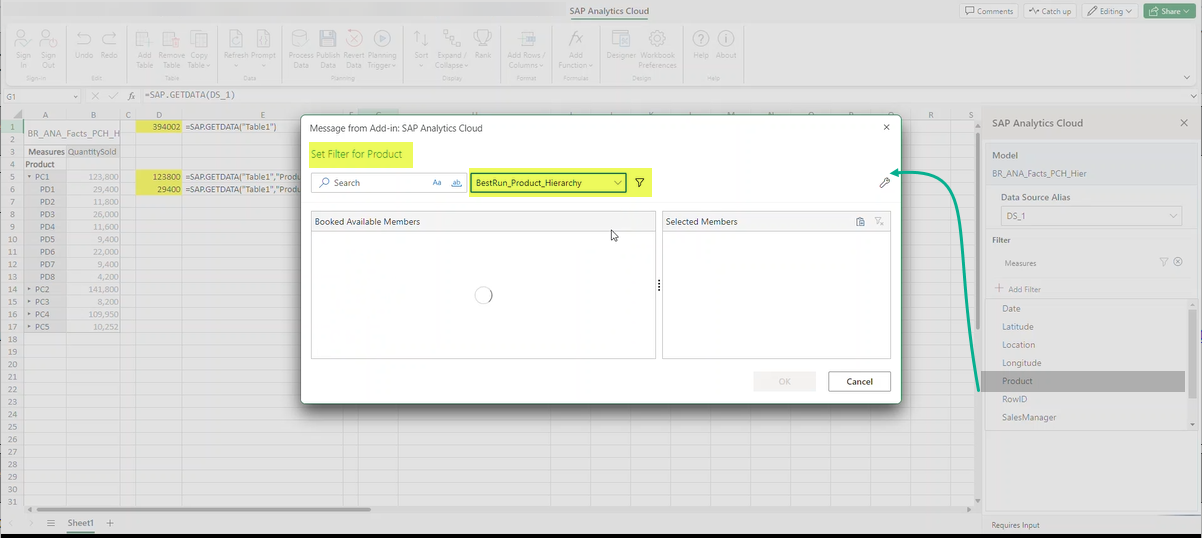Click the clear filter icon in Selected Members

(879, 222)
